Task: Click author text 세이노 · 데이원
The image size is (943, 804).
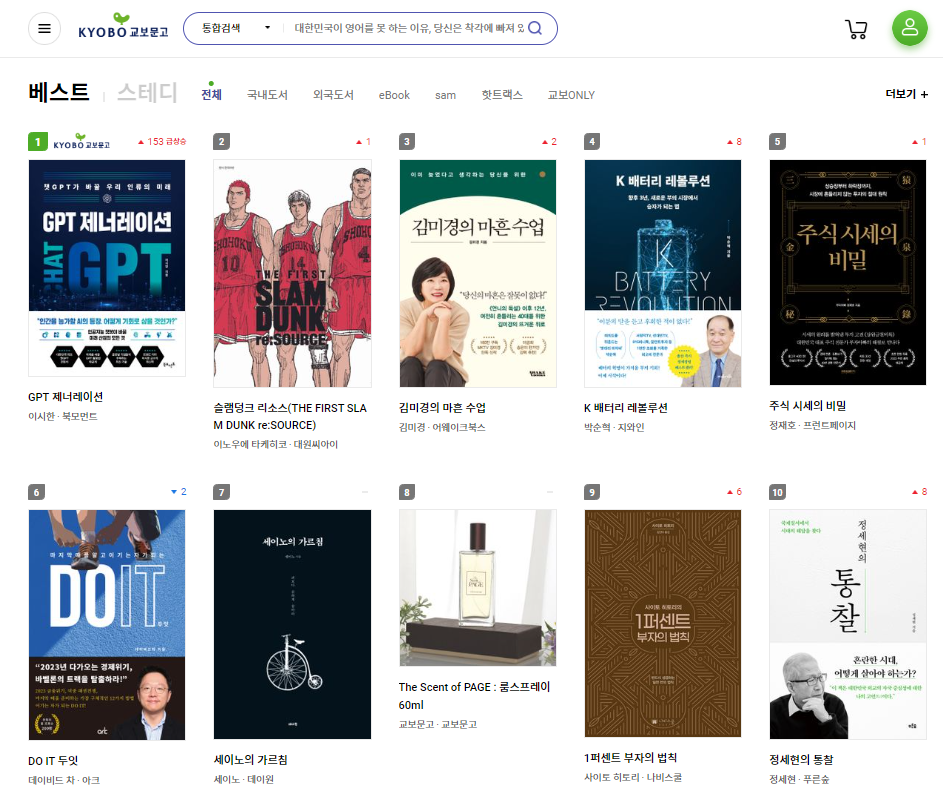Action: tap(244, 779)
